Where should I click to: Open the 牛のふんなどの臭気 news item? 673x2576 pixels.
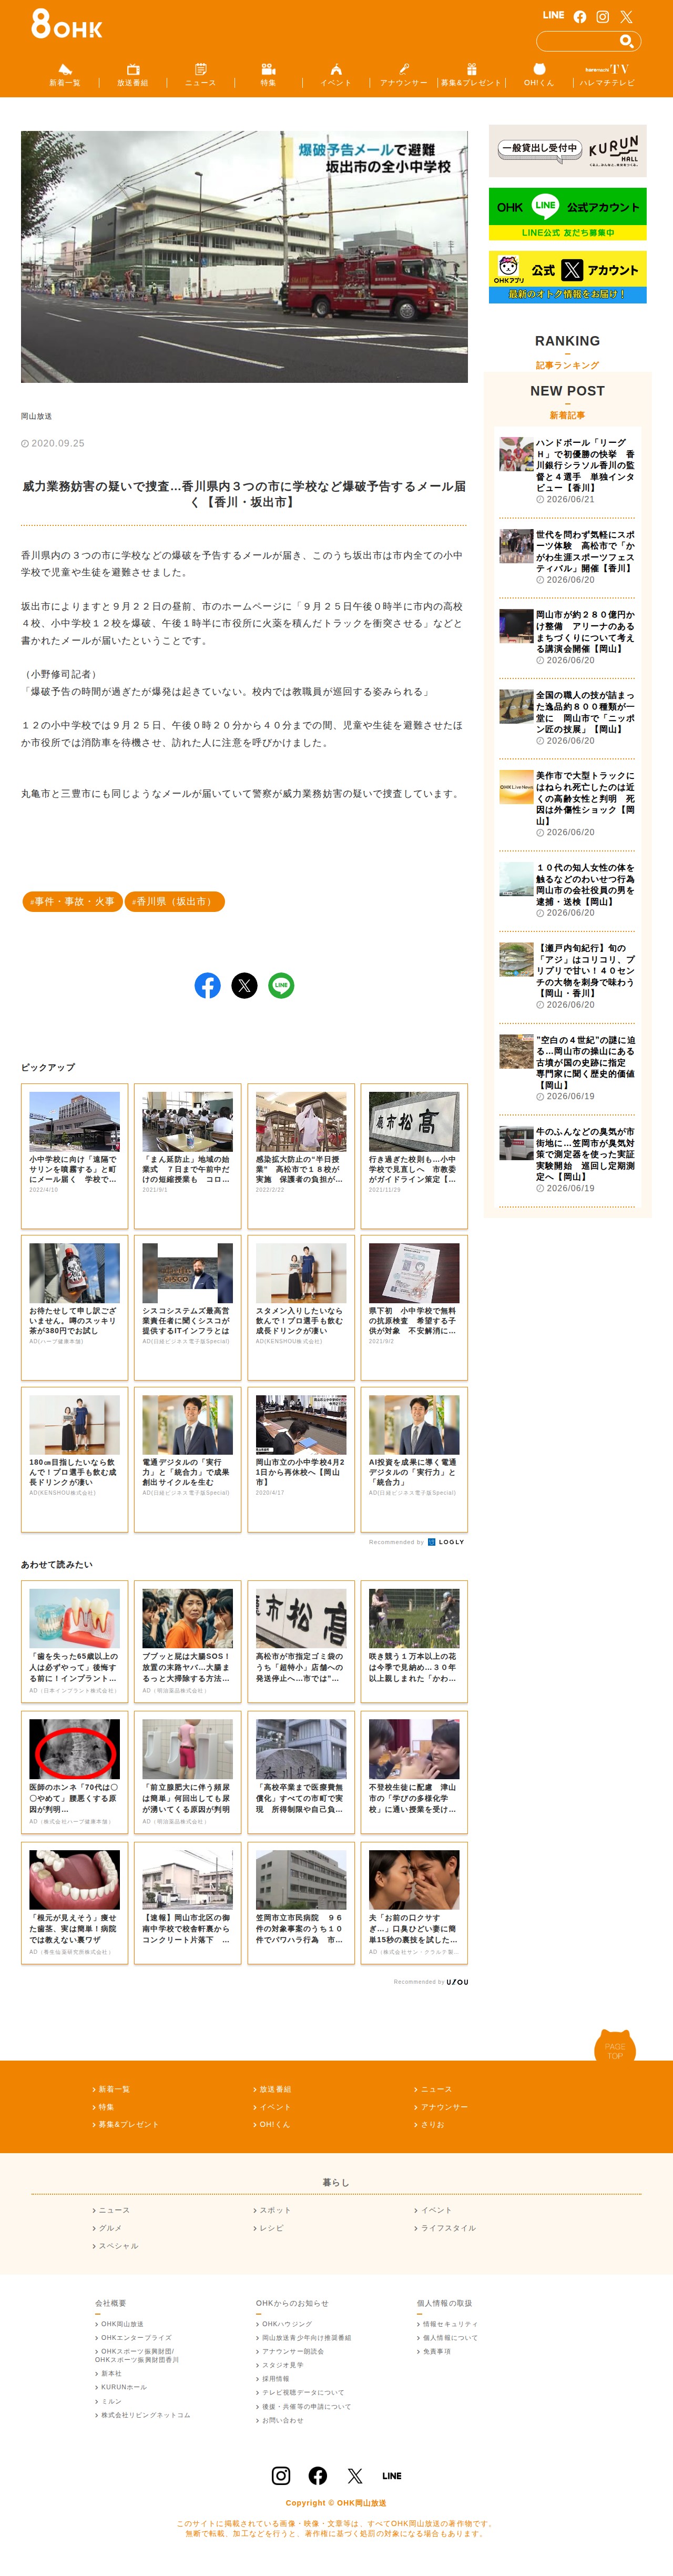[x=567, y=1160]
